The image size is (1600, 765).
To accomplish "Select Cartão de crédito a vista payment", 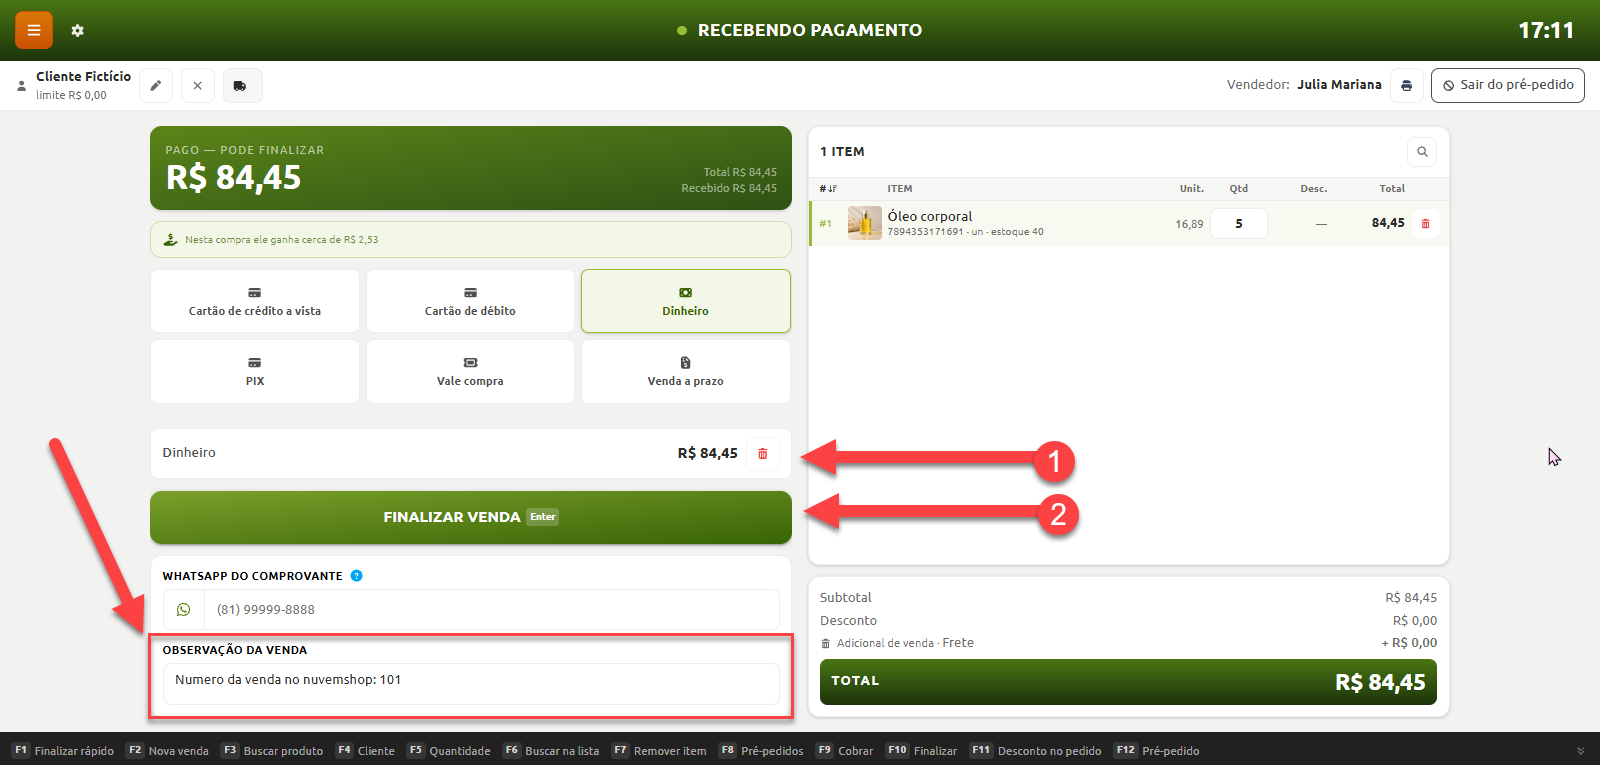I will tap(255, 301).
